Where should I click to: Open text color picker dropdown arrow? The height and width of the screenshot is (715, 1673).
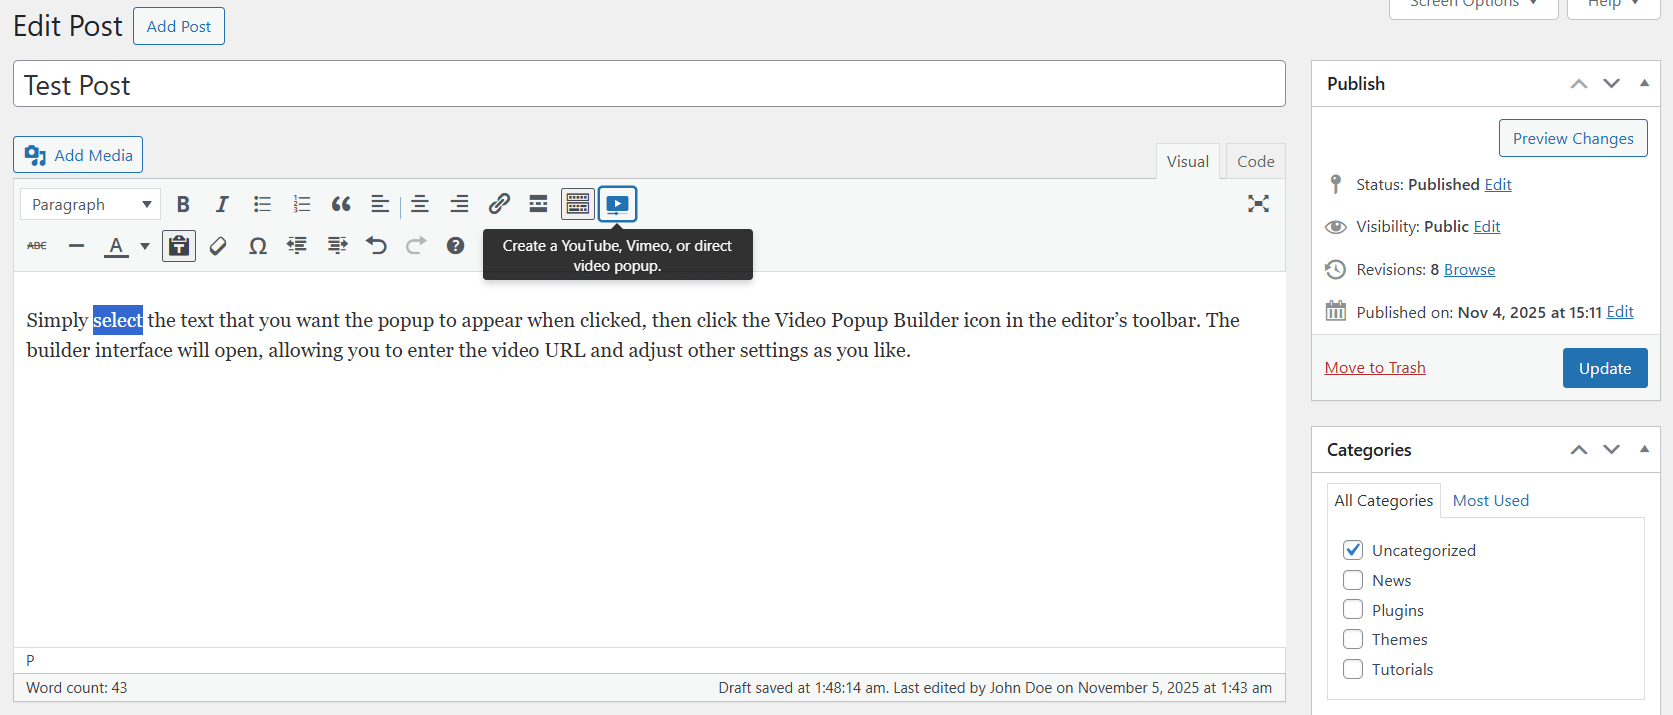[145, 246]
